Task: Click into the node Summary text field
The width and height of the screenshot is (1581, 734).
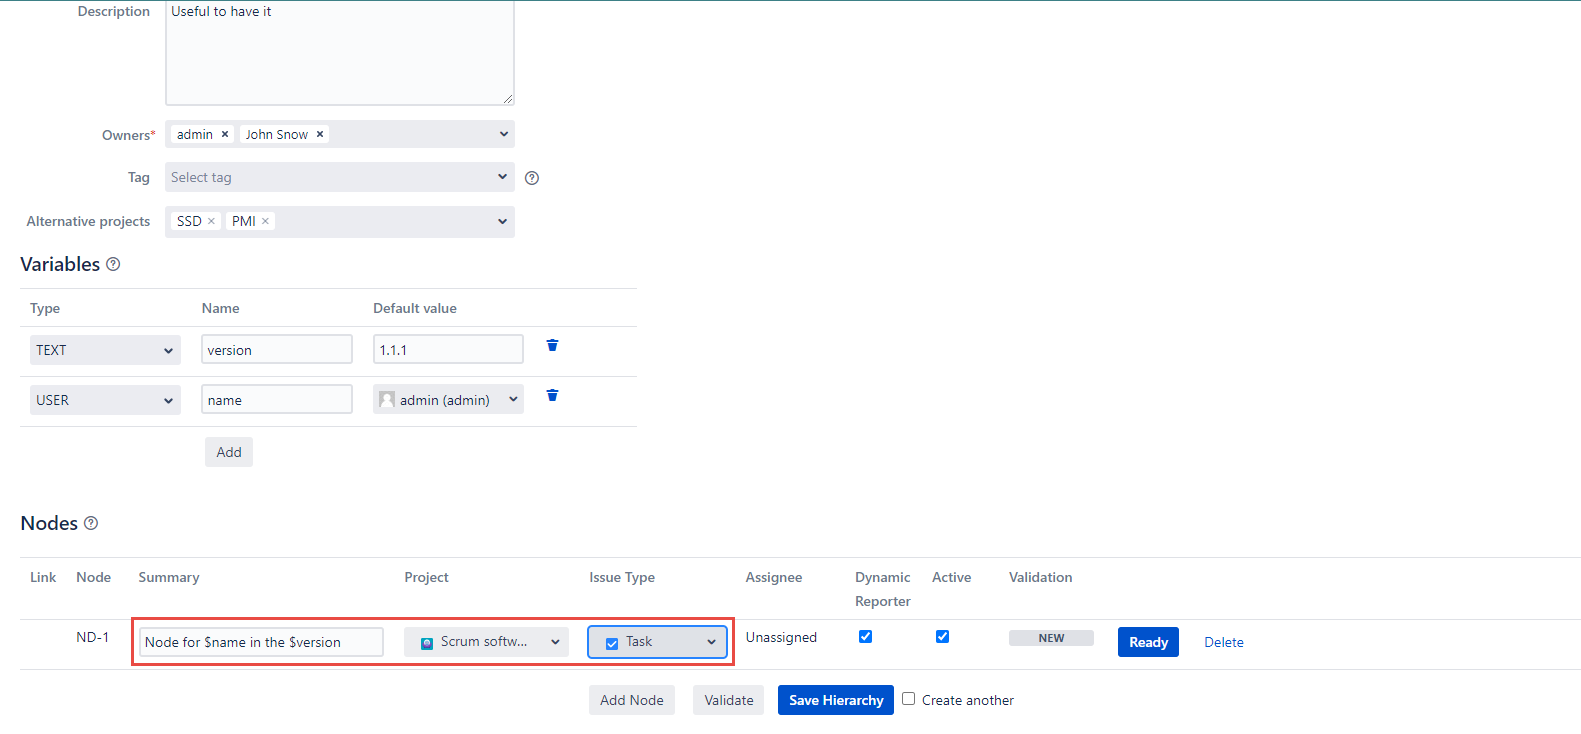Action: [x=261, y=642]
